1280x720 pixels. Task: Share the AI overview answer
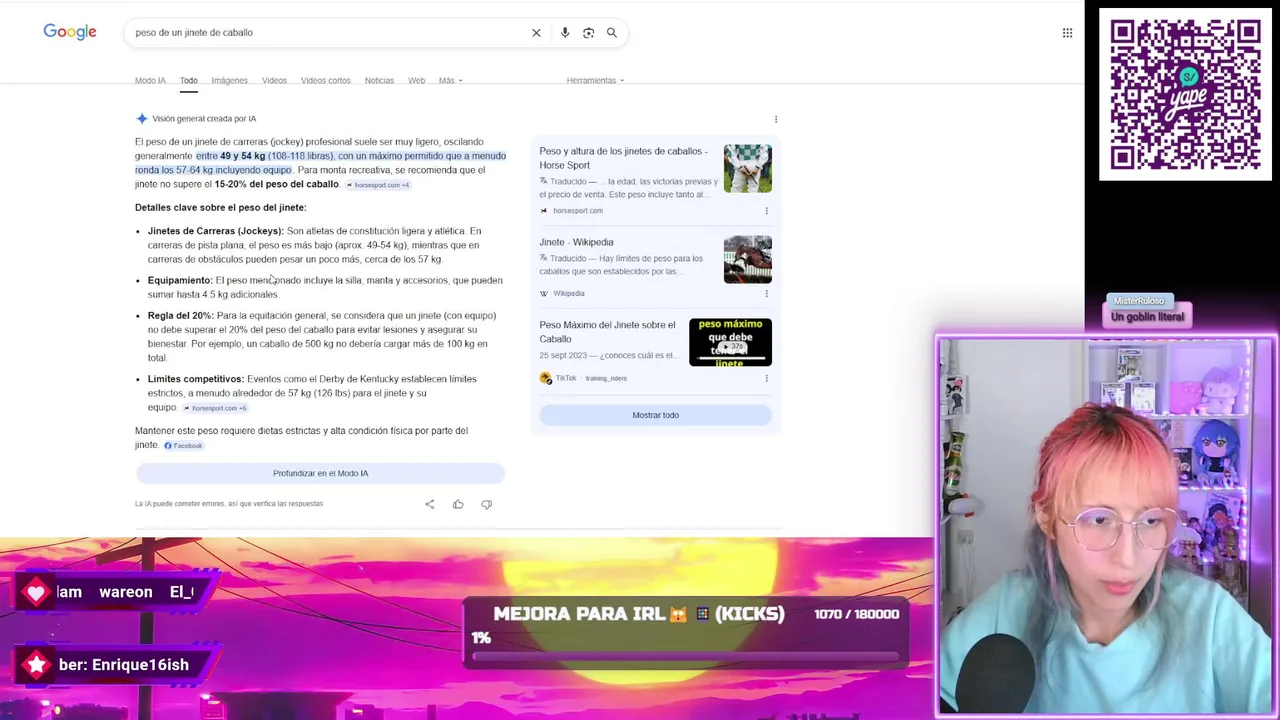click(430, 504)
